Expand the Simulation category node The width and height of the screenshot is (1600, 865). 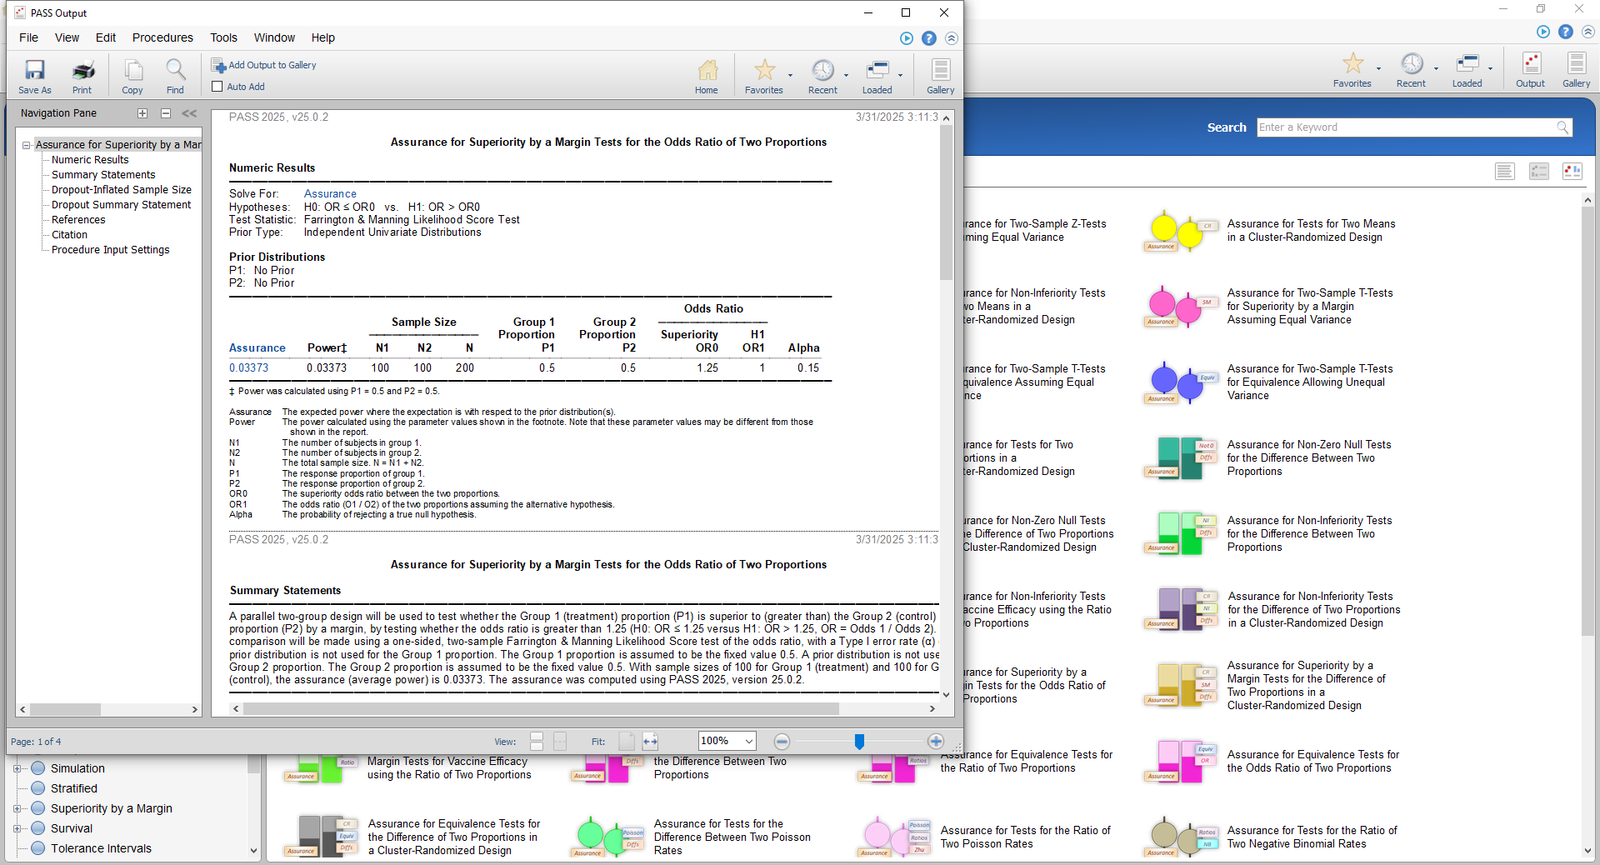pos(17,769)
